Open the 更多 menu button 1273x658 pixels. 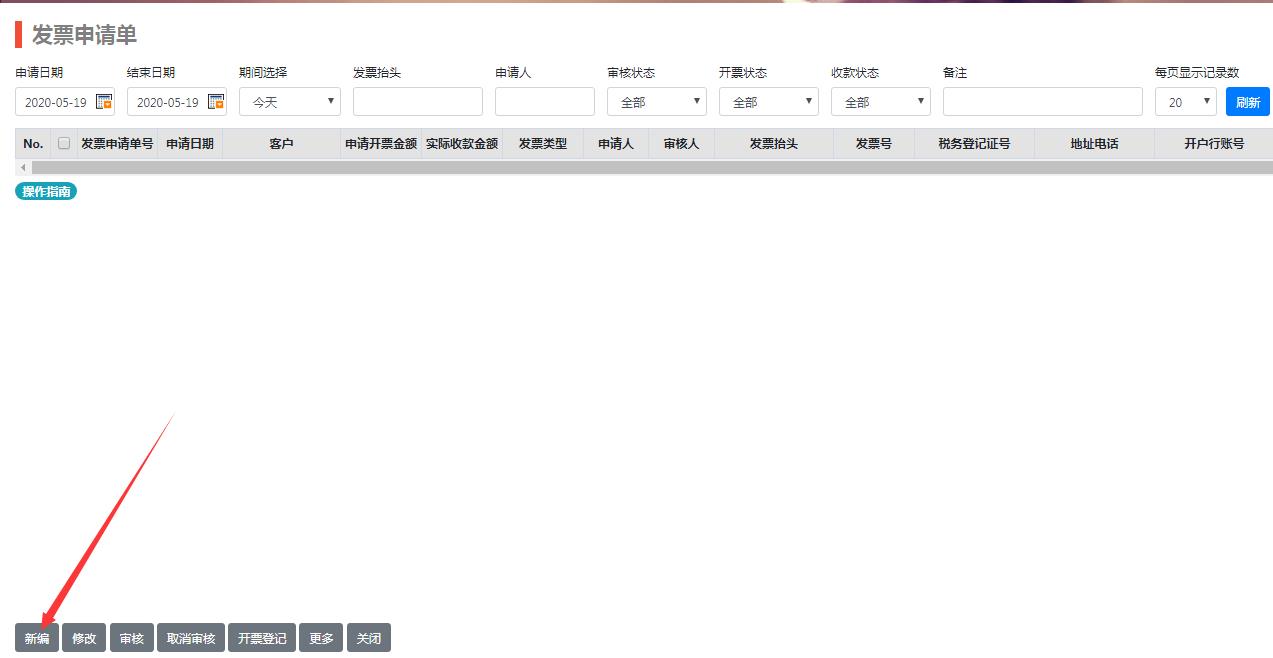321,638
